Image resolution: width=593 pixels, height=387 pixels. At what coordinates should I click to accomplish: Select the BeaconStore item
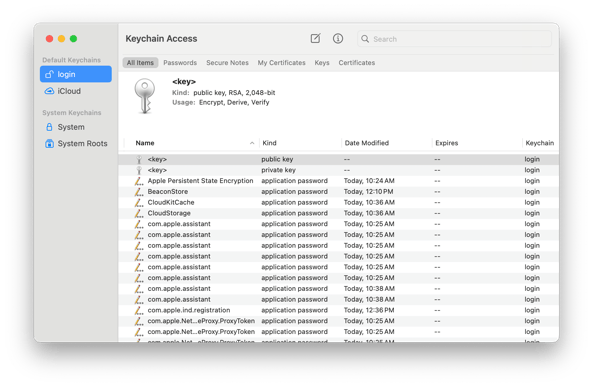[x=338, y=191]
